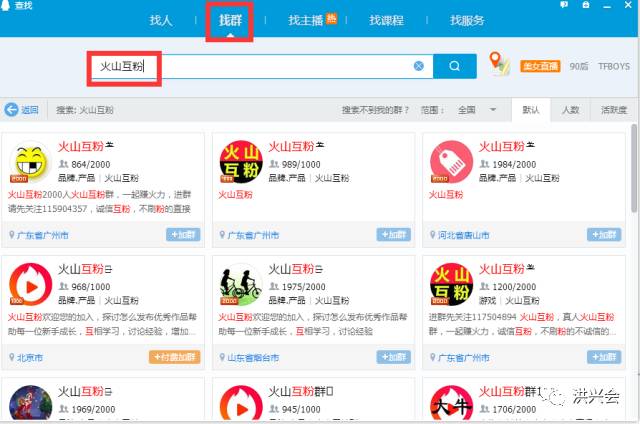This screenshot has width=640, height=424.
Task: Open 广东省广州市 location of the 864/2000 group
Action: click(42, 235)
